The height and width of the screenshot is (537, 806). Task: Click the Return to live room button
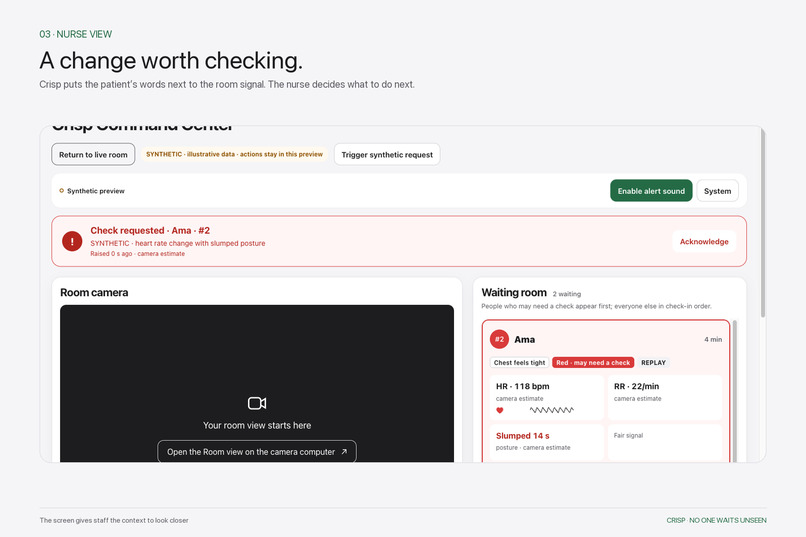(x=93, y=154)
